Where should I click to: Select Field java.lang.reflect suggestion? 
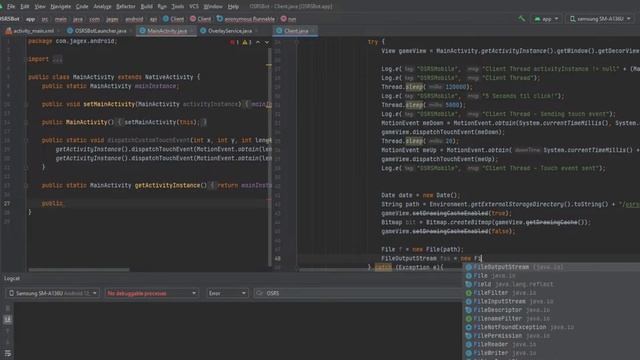552,284
